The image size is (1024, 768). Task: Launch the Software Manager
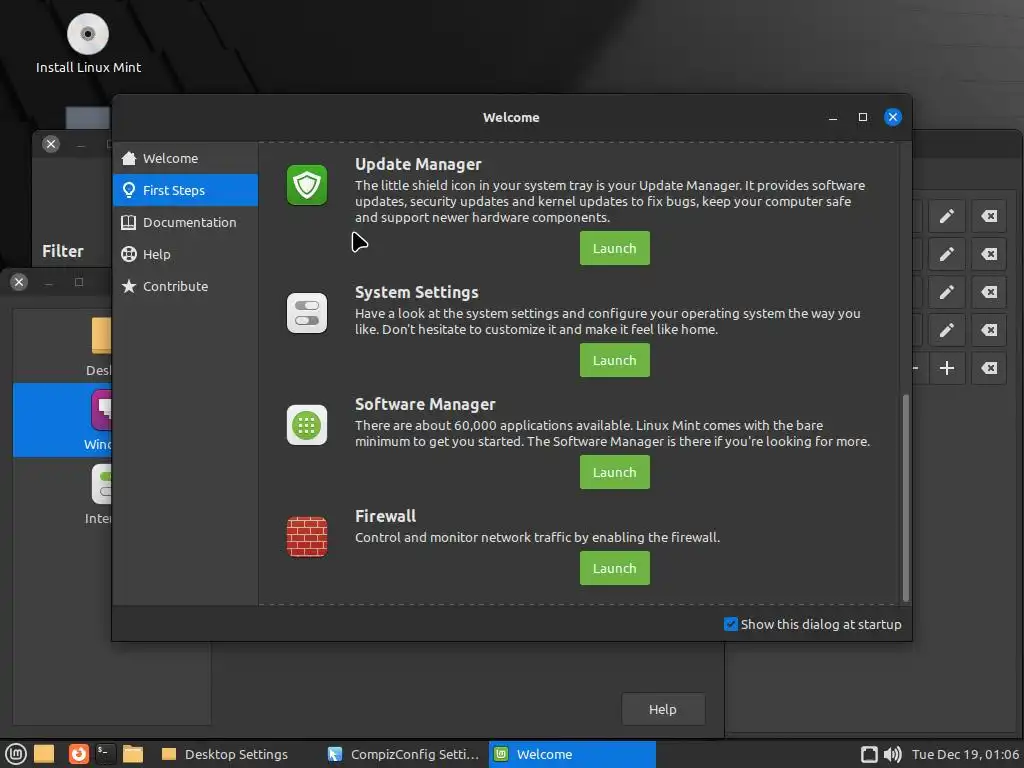[615, 472]
